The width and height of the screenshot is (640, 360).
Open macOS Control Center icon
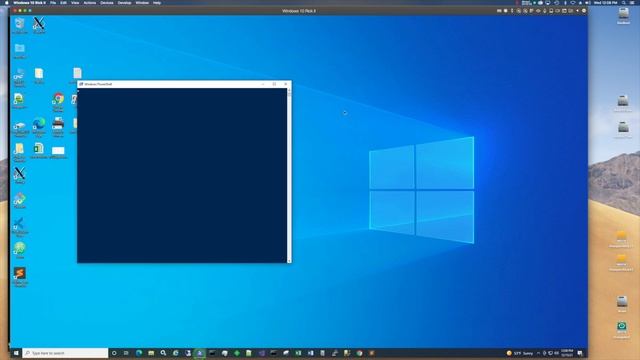[x=632, y=2]
